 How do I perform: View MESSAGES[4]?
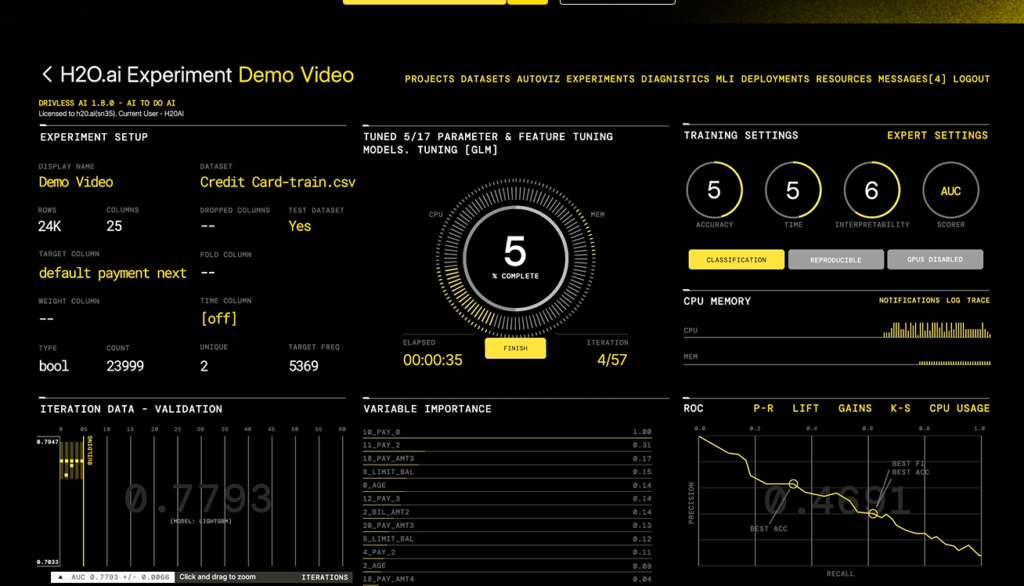click(x=912, y=79)
